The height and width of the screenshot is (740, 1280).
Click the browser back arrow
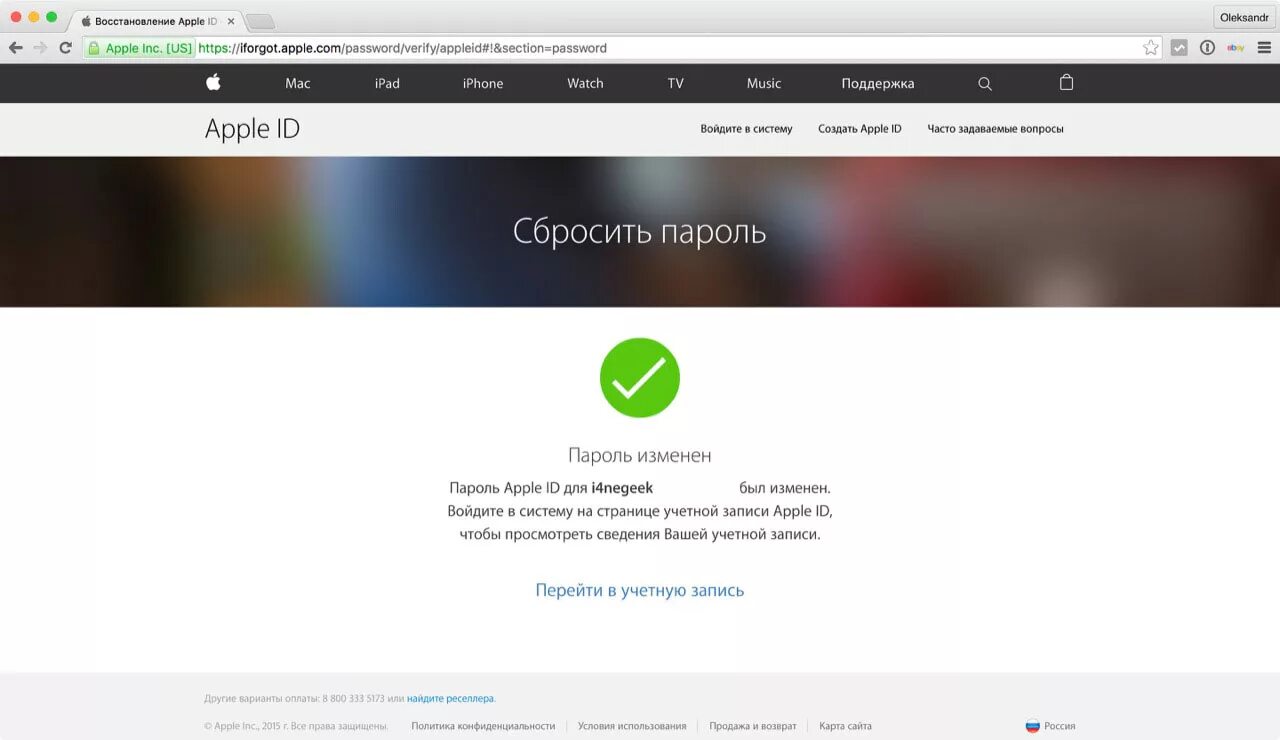pyautogui.click(x=15, y=48)
